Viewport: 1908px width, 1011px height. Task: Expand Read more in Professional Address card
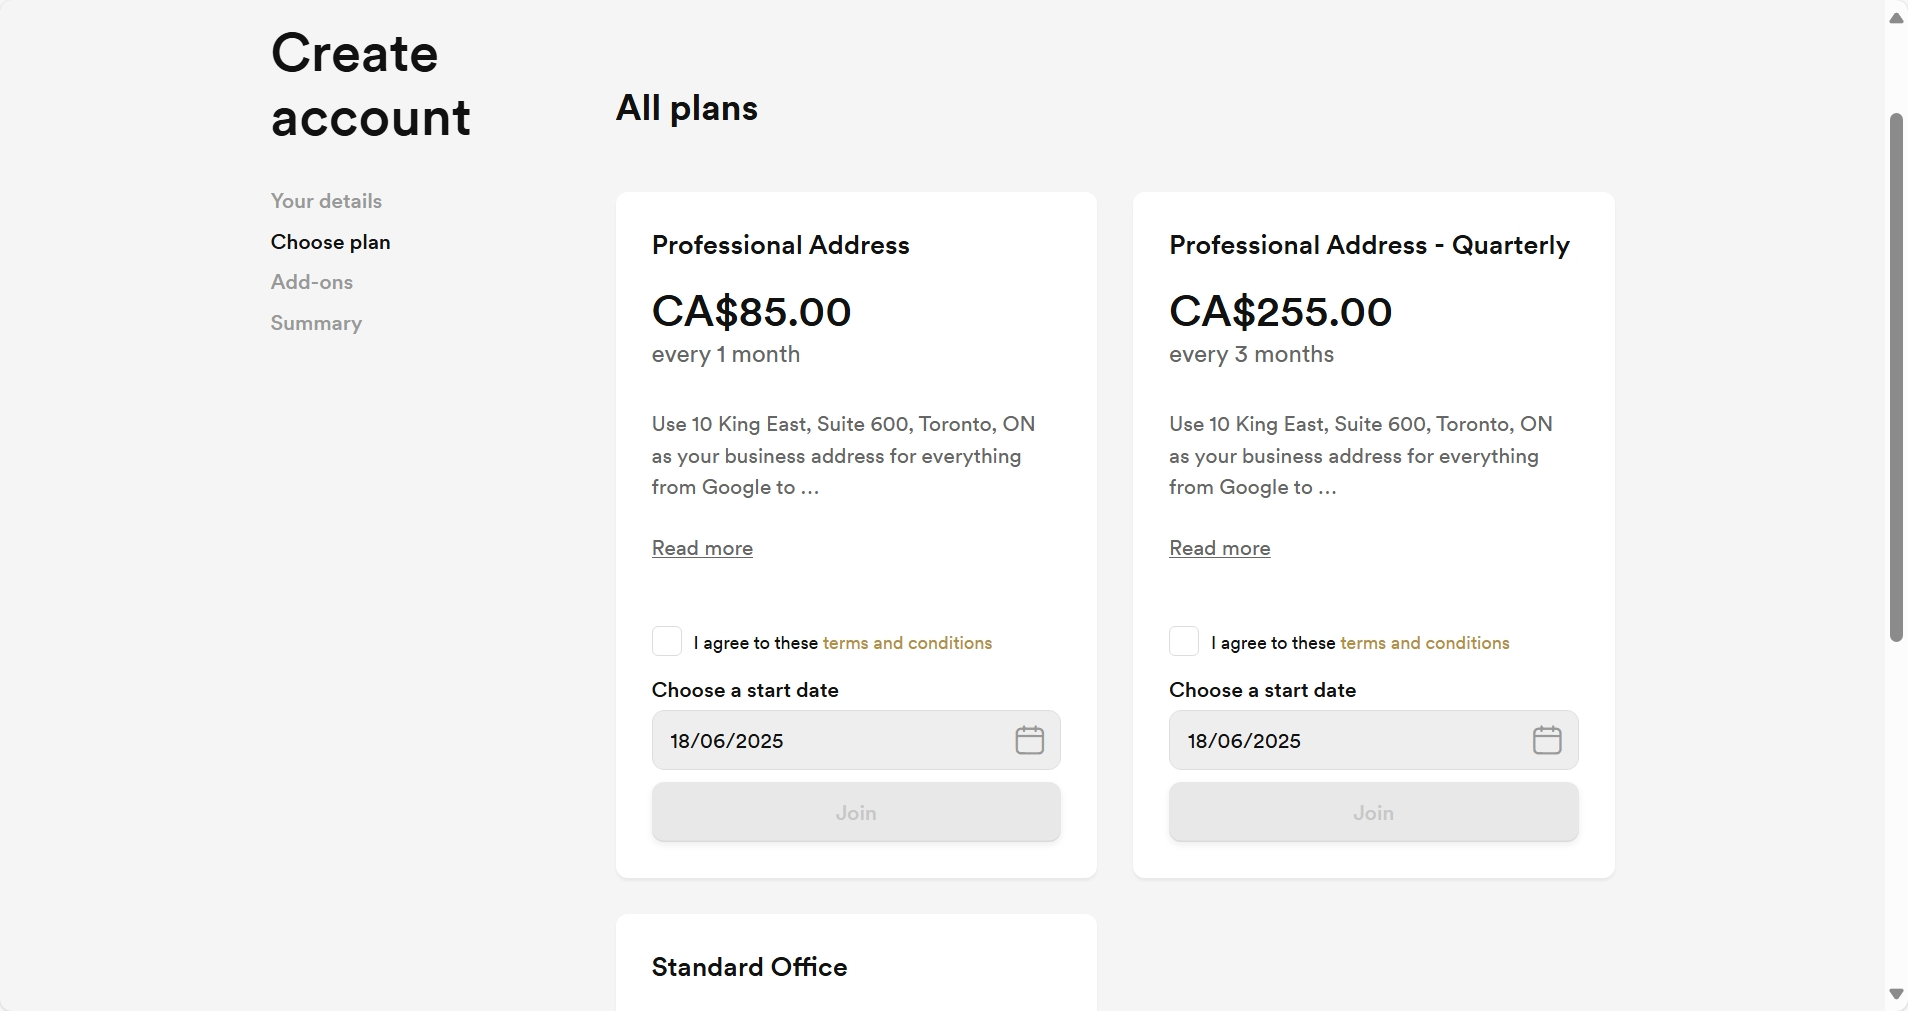click(702, 548)
